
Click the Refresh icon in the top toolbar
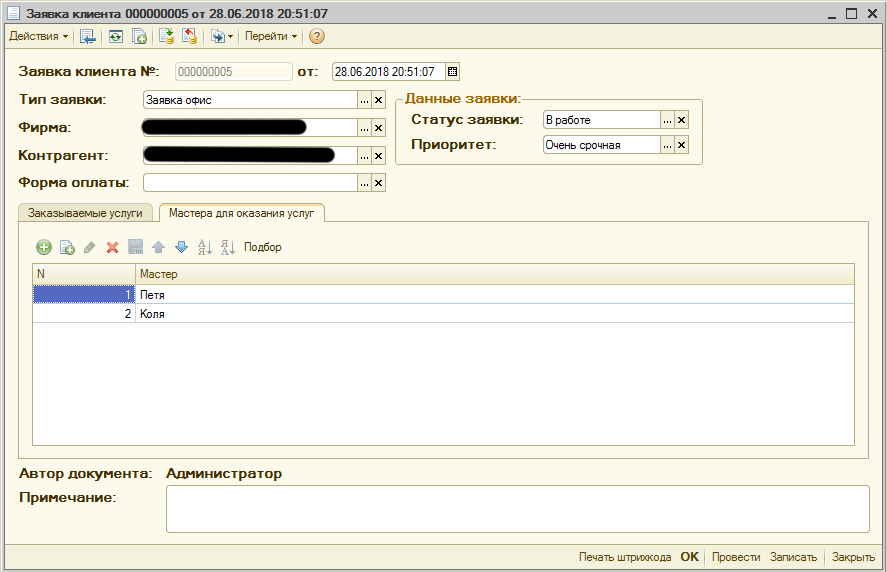click(x=116, y=37)
